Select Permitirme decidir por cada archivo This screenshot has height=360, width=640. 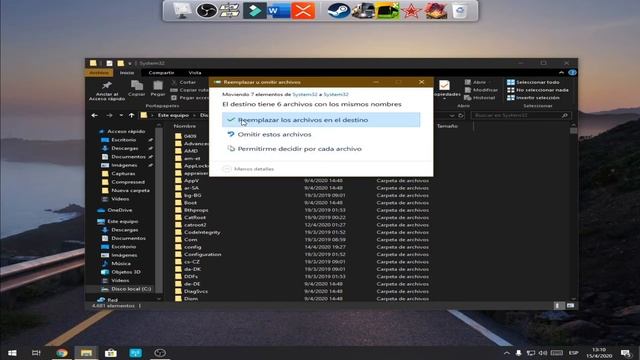[x=299, y=149]
